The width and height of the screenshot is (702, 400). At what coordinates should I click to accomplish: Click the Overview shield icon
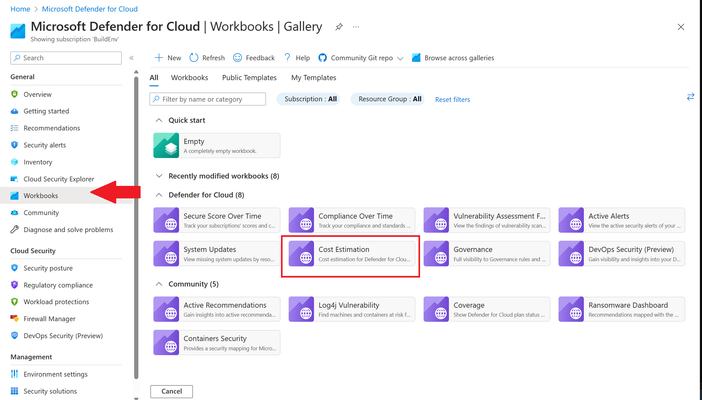14,94
